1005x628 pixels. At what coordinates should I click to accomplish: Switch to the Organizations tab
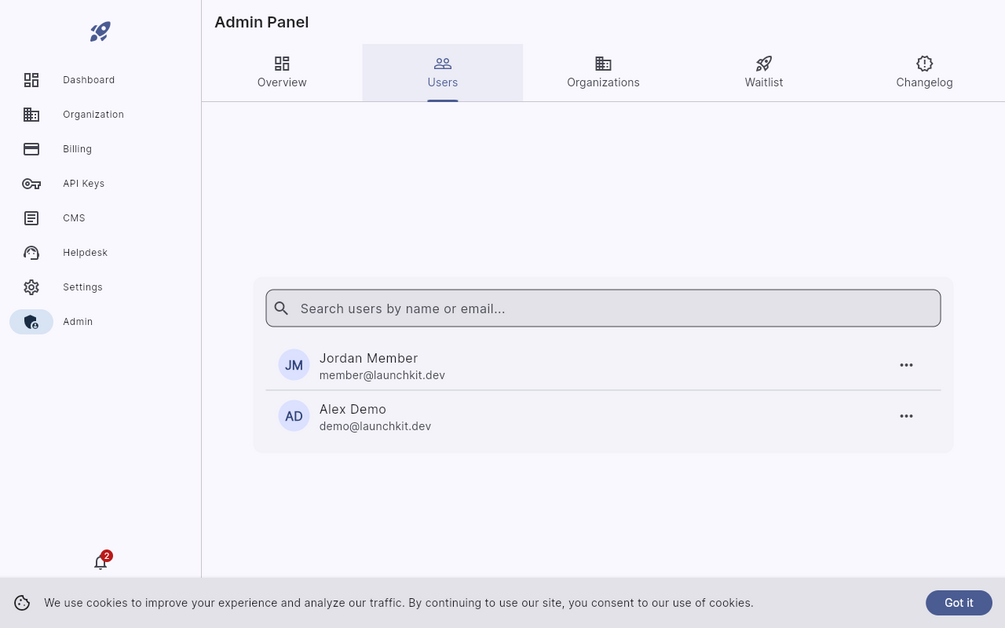click(603, 72)
